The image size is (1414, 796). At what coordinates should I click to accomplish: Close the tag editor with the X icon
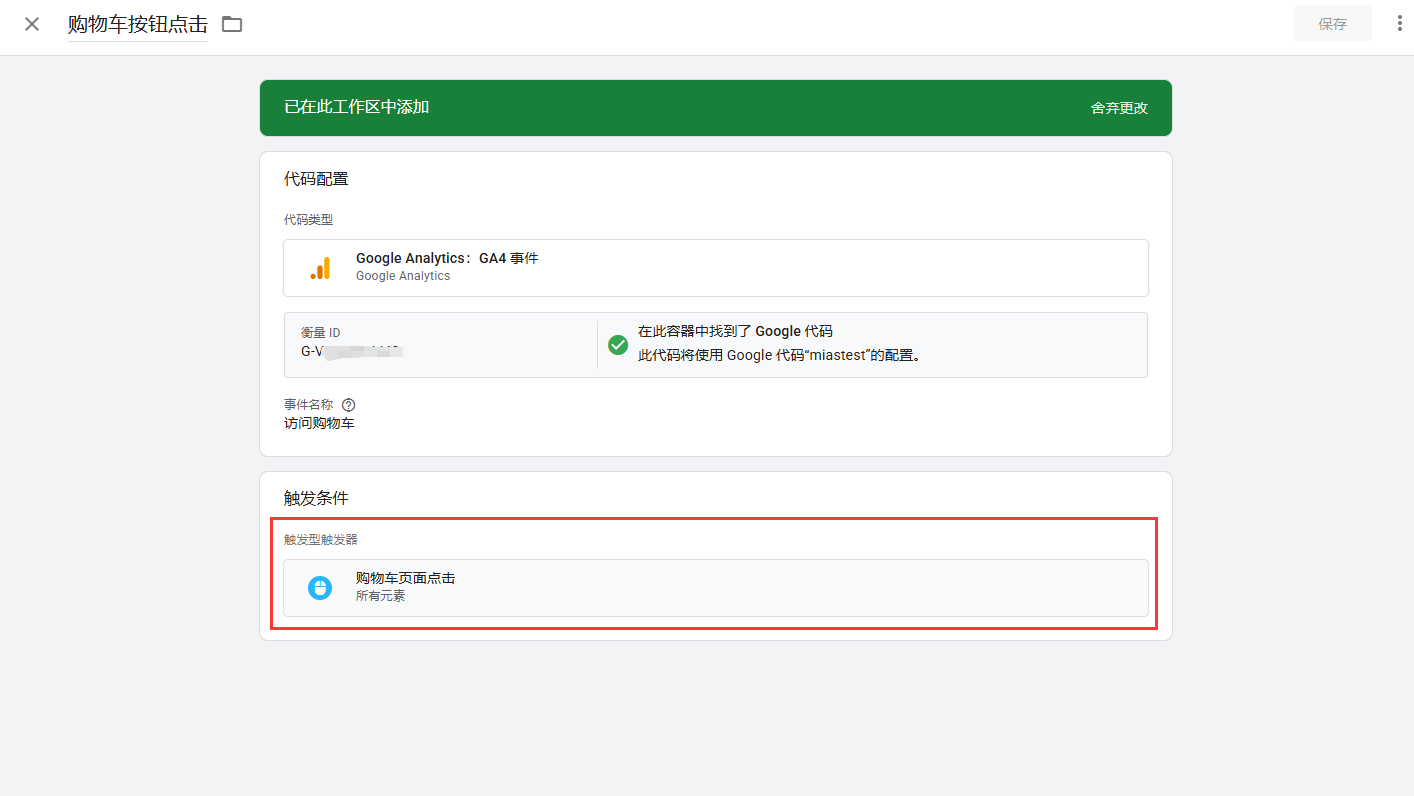point(32,24)
